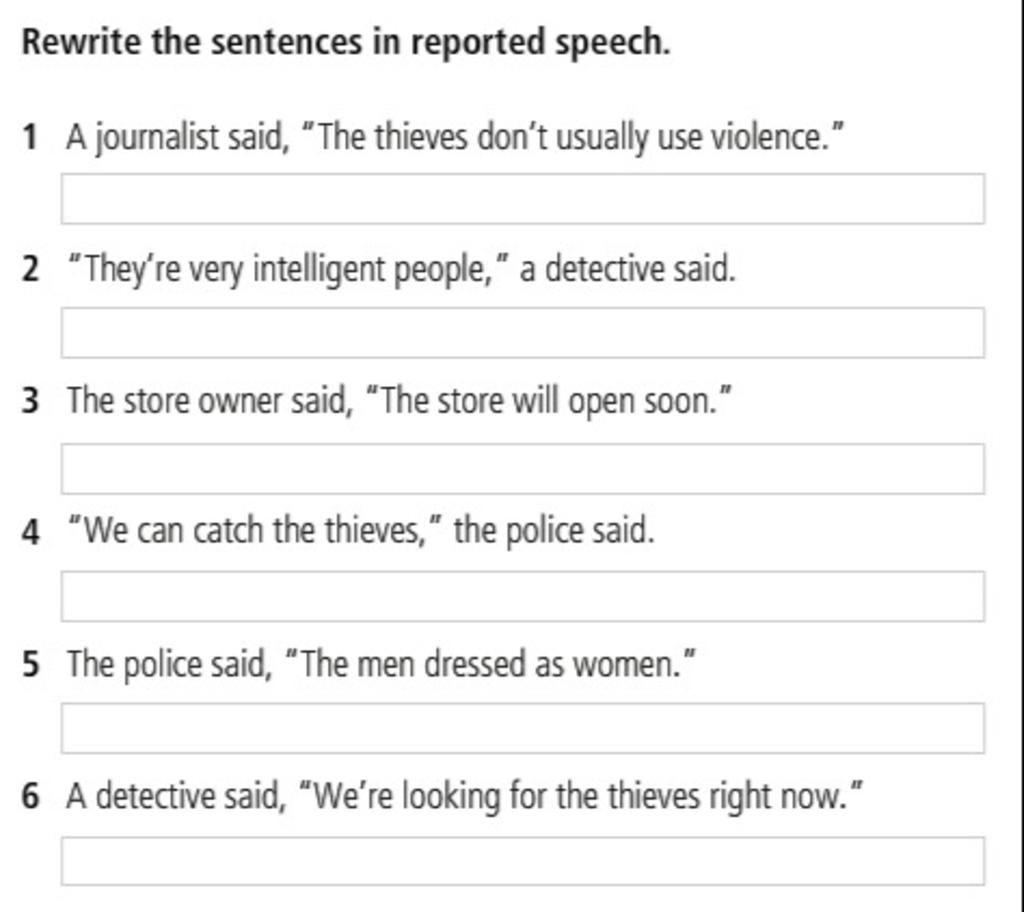
Task: Click question number 1 label
Action: [29, 138]
